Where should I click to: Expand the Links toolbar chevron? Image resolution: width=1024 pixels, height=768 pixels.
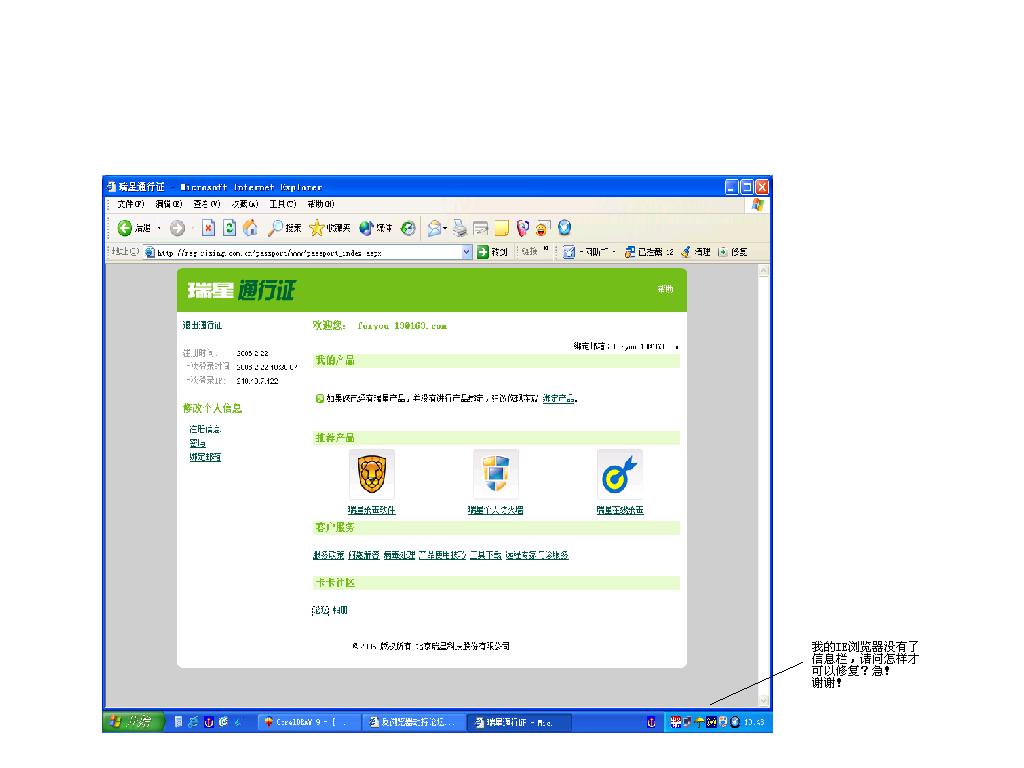point(546,249)
